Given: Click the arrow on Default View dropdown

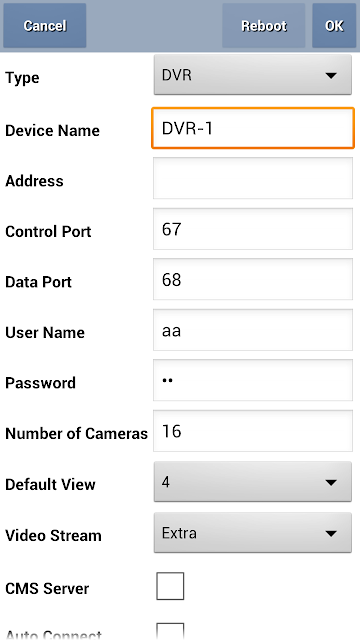Looking at the screenshot, I should (331, 483).
